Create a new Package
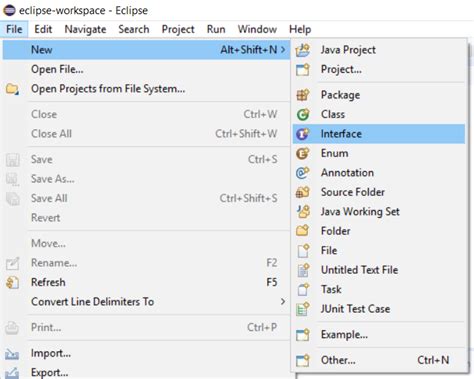This screenshot has width=474, height=379. coord(379,95)
